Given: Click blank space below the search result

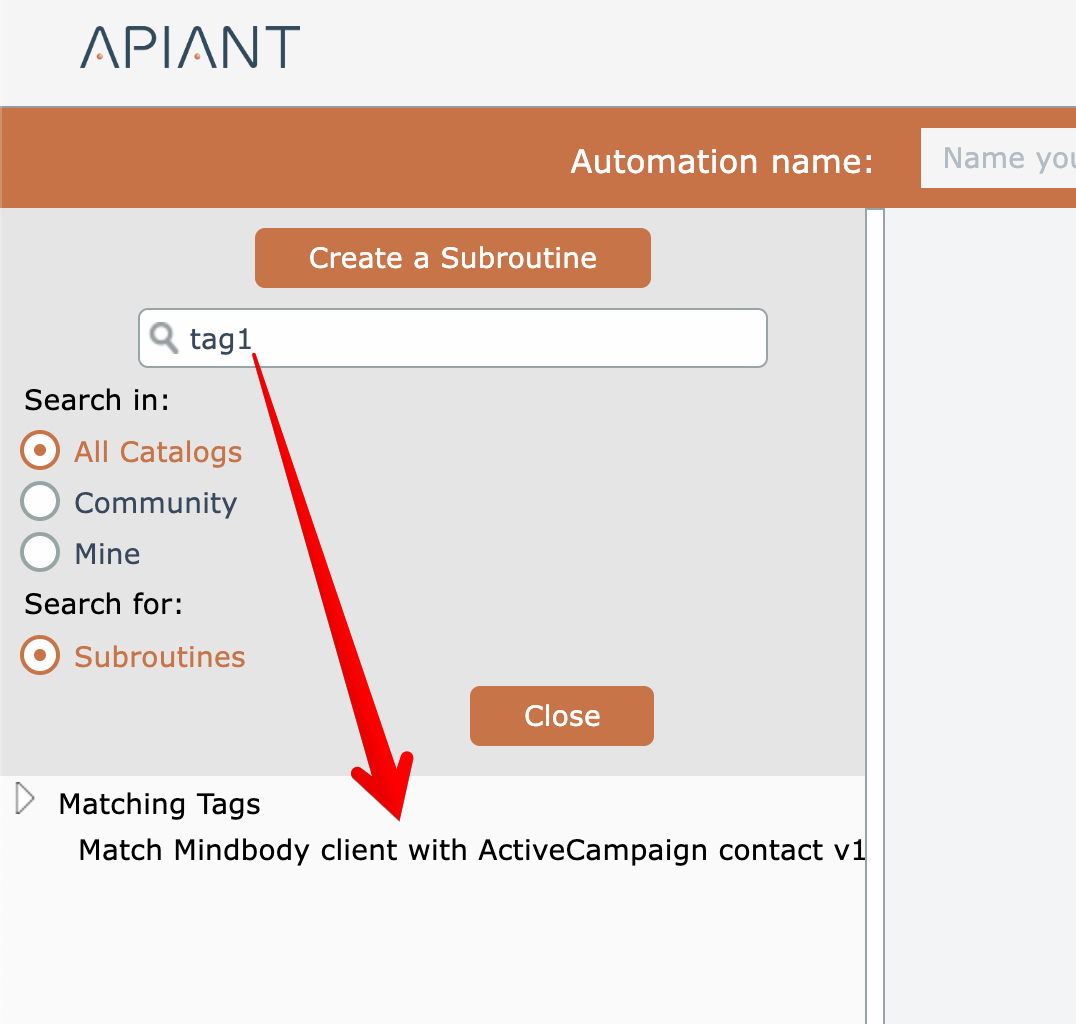Looking at the screenshot, I should coord(430,950).
